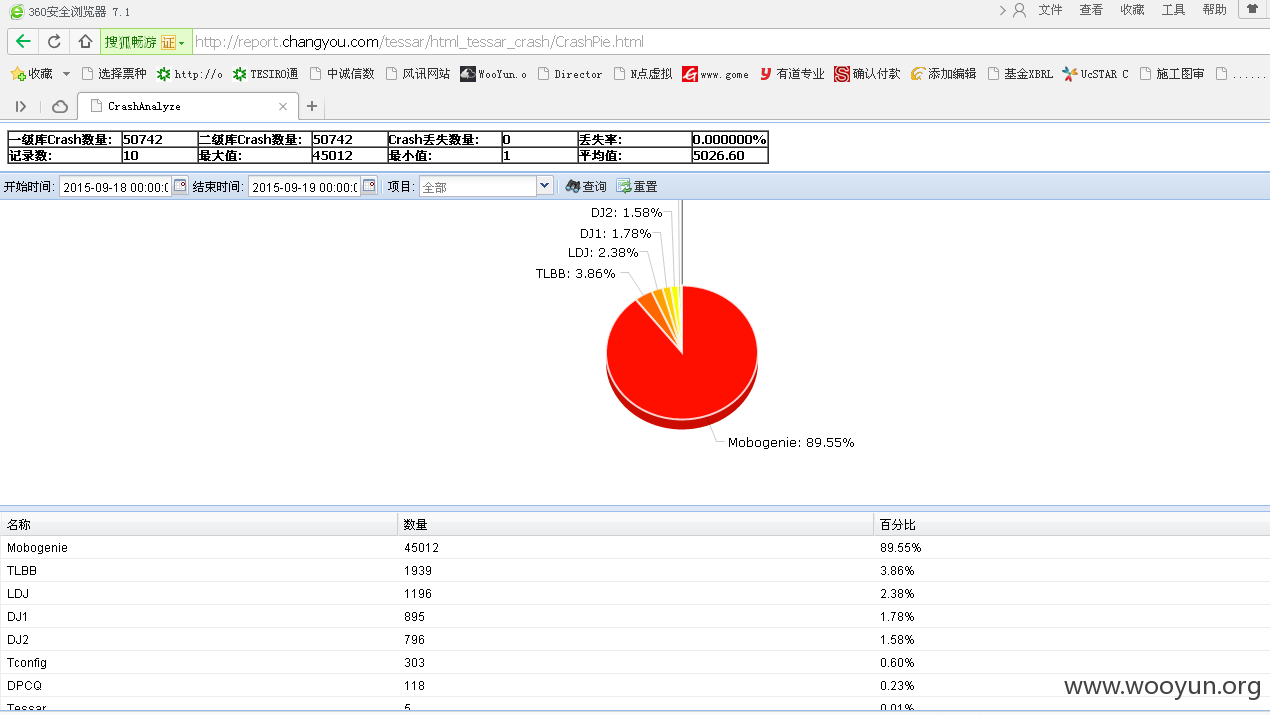Click the skin shirt icon
1270x715 pixels.
pyautogui.click(x=1251, y=9)
